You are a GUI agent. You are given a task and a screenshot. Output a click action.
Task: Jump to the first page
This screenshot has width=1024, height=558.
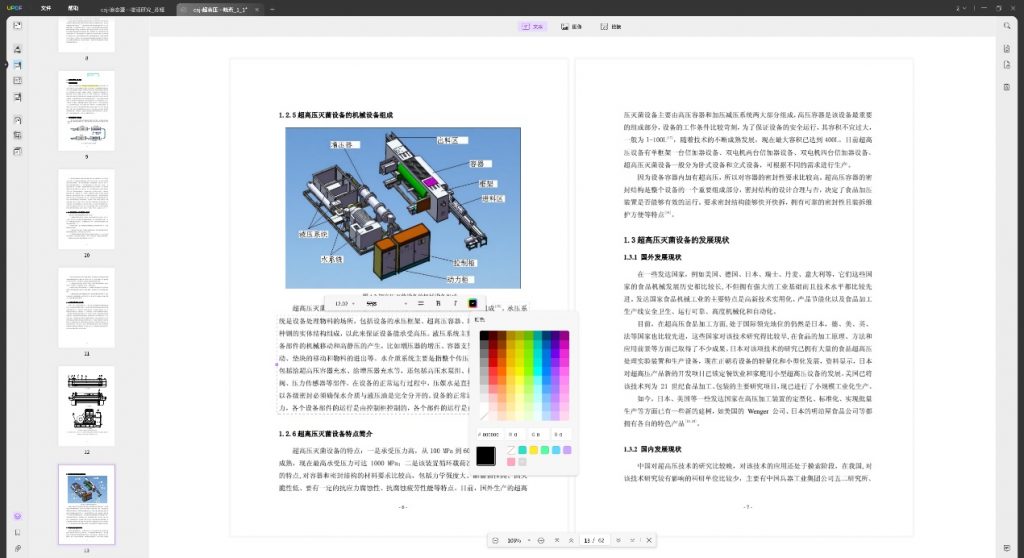coord(557,540)
